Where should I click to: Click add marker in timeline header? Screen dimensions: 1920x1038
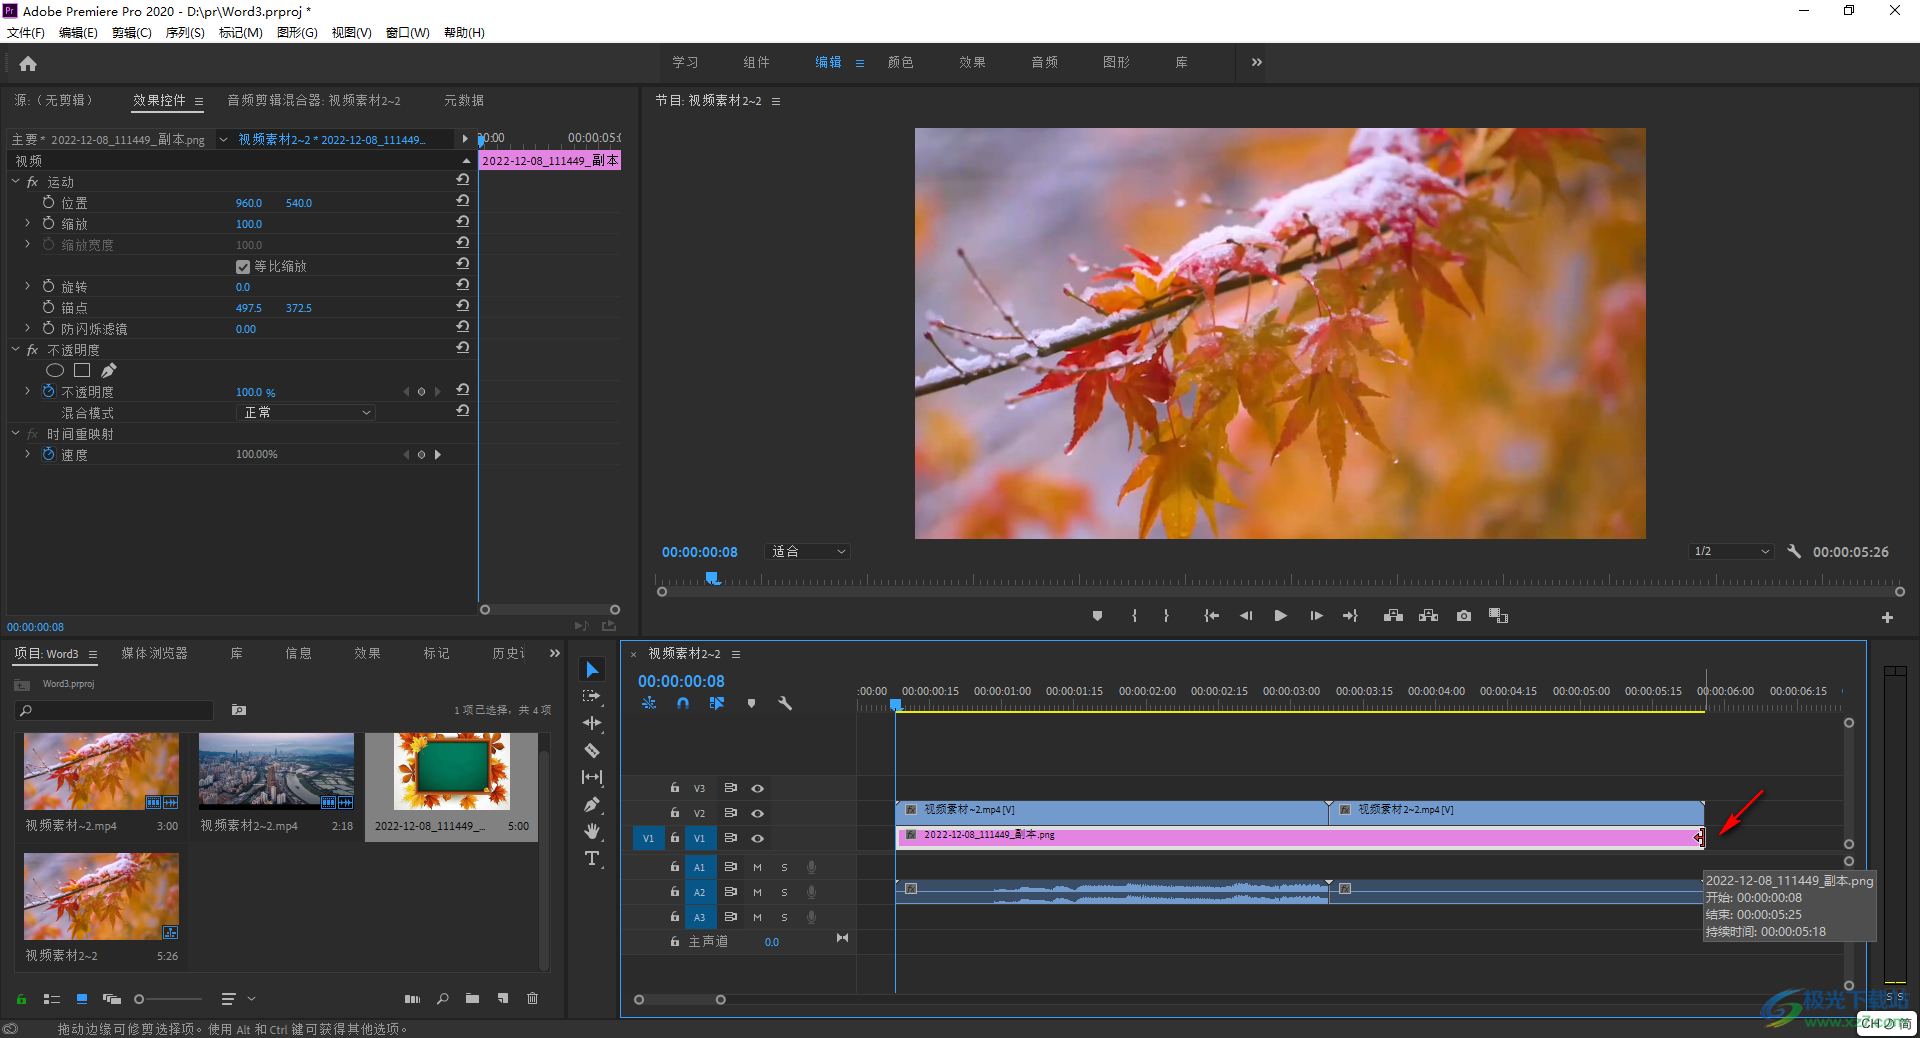point(751,703)
